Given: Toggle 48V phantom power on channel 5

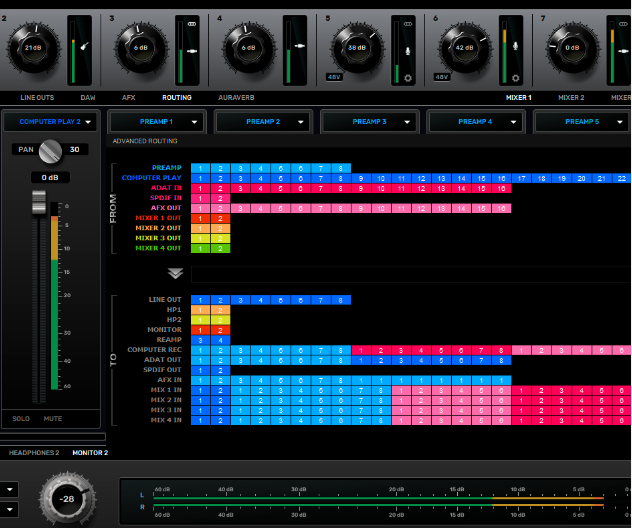Looking at the screenshot, I should [335, 76].
